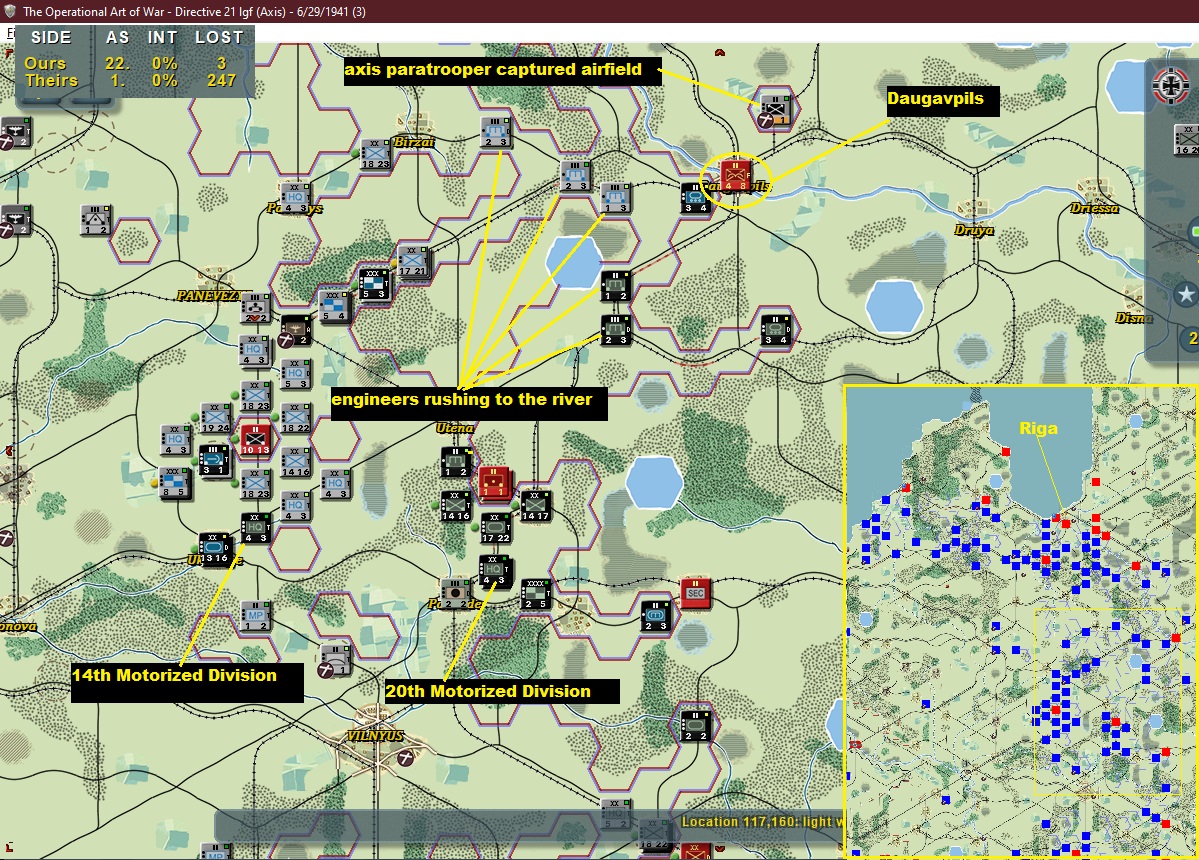The image size is (1199, 860).
Task: Select the infantry division 19-24
Action: (x=216, y=418)
